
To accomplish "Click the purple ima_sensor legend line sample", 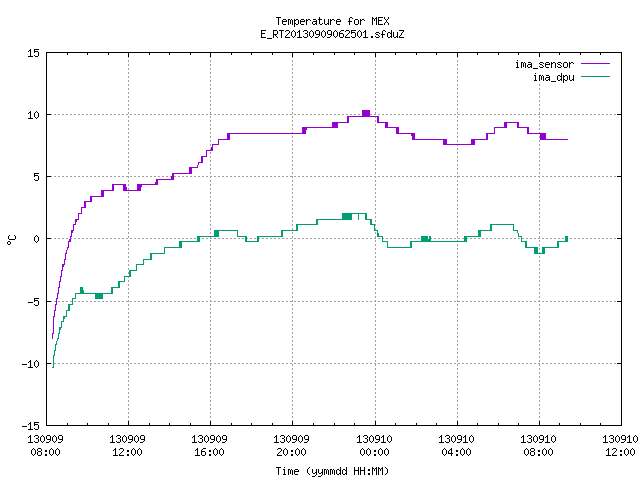I will pos(595,64).
